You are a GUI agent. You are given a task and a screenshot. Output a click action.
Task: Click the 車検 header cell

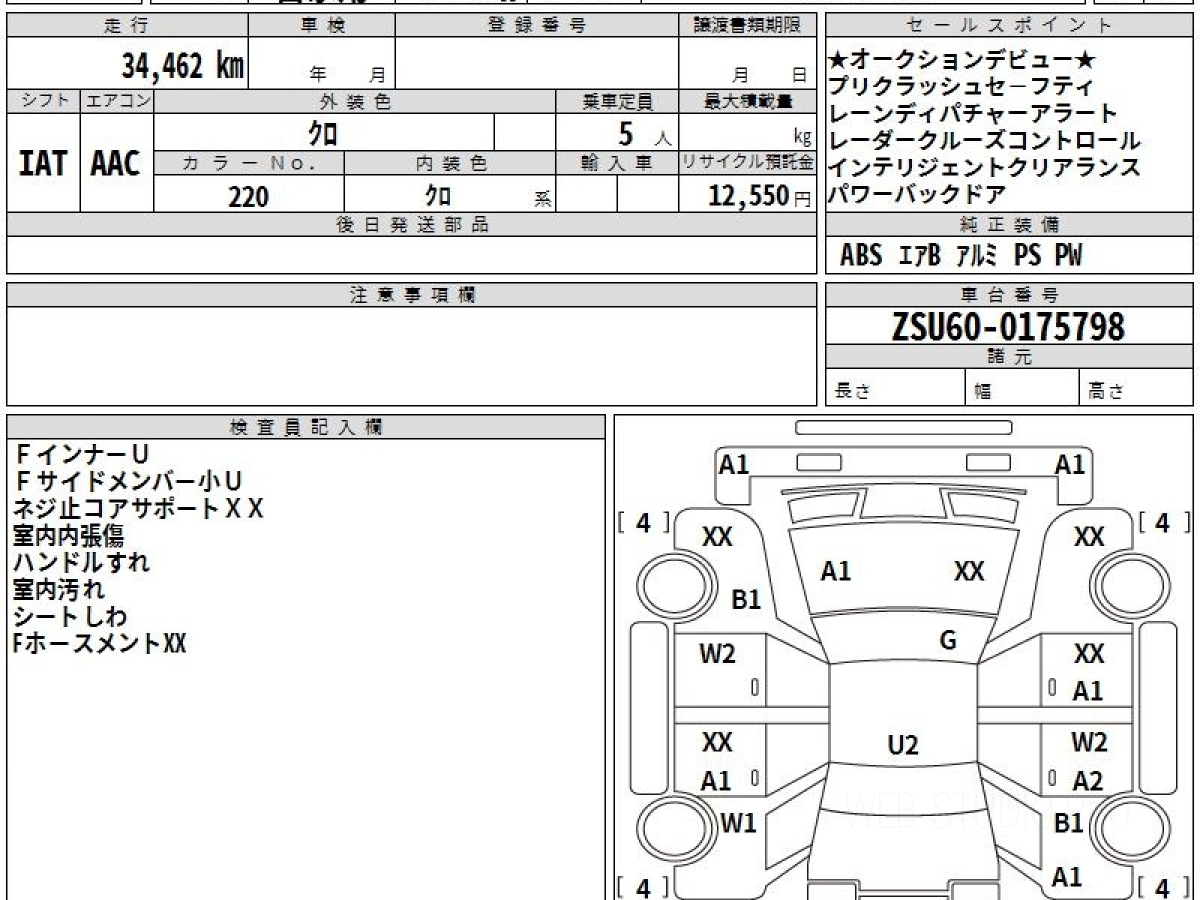point(322,26)
